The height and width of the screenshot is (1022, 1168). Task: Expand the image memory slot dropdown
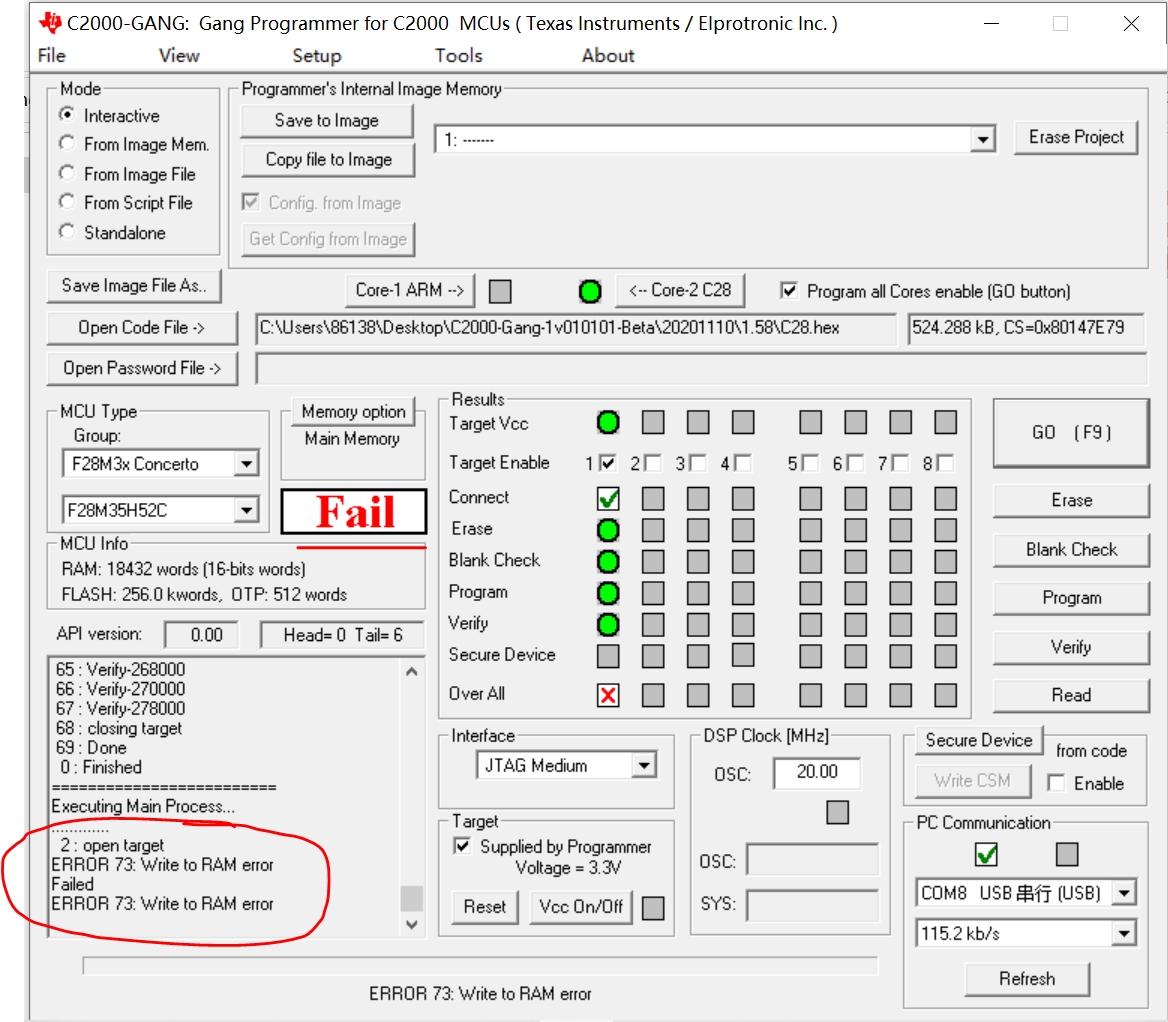pyautogui.click(x=981, y=139)
